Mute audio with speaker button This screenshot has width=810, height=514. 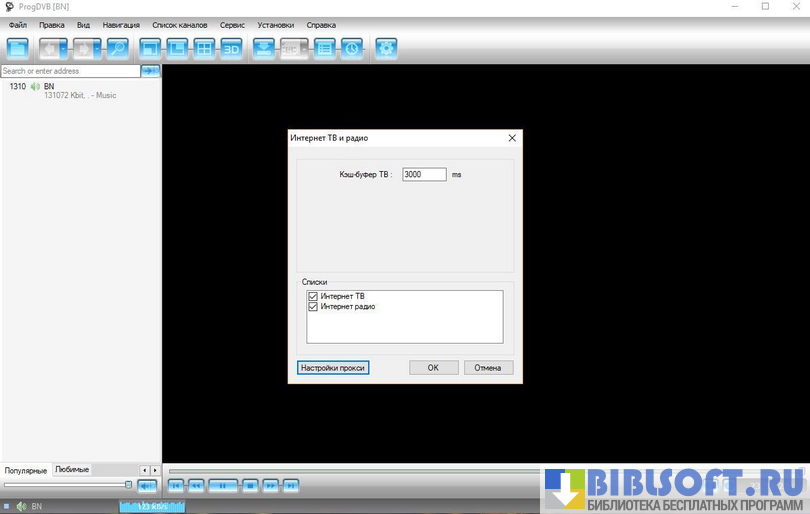[147, 485]
